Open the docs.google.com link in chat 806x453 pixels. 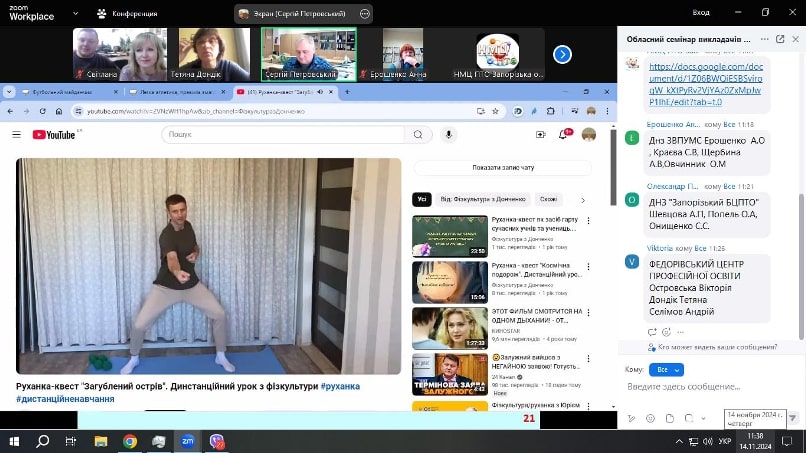point(706,84)
